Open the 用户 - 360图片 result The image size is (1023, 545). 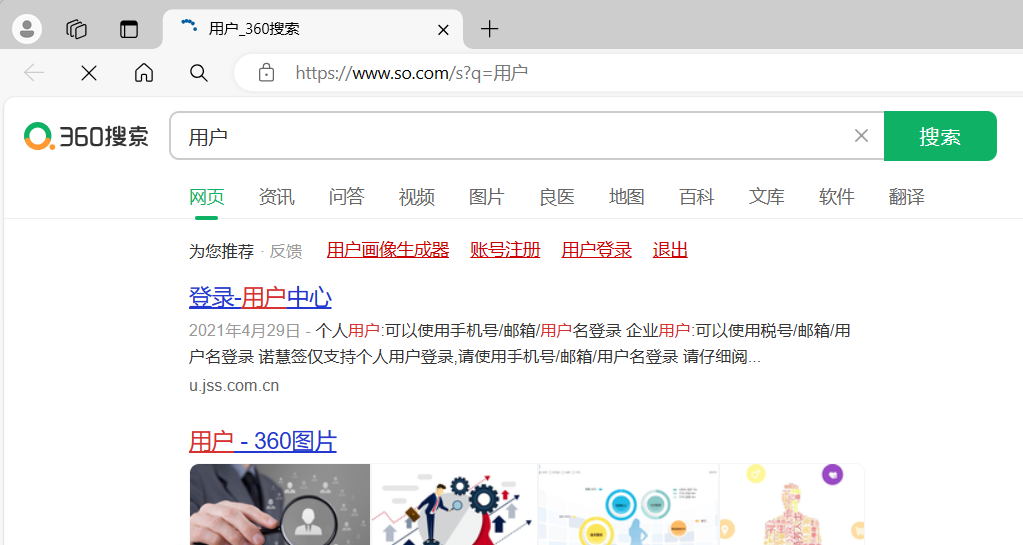(x=262, y=441)
